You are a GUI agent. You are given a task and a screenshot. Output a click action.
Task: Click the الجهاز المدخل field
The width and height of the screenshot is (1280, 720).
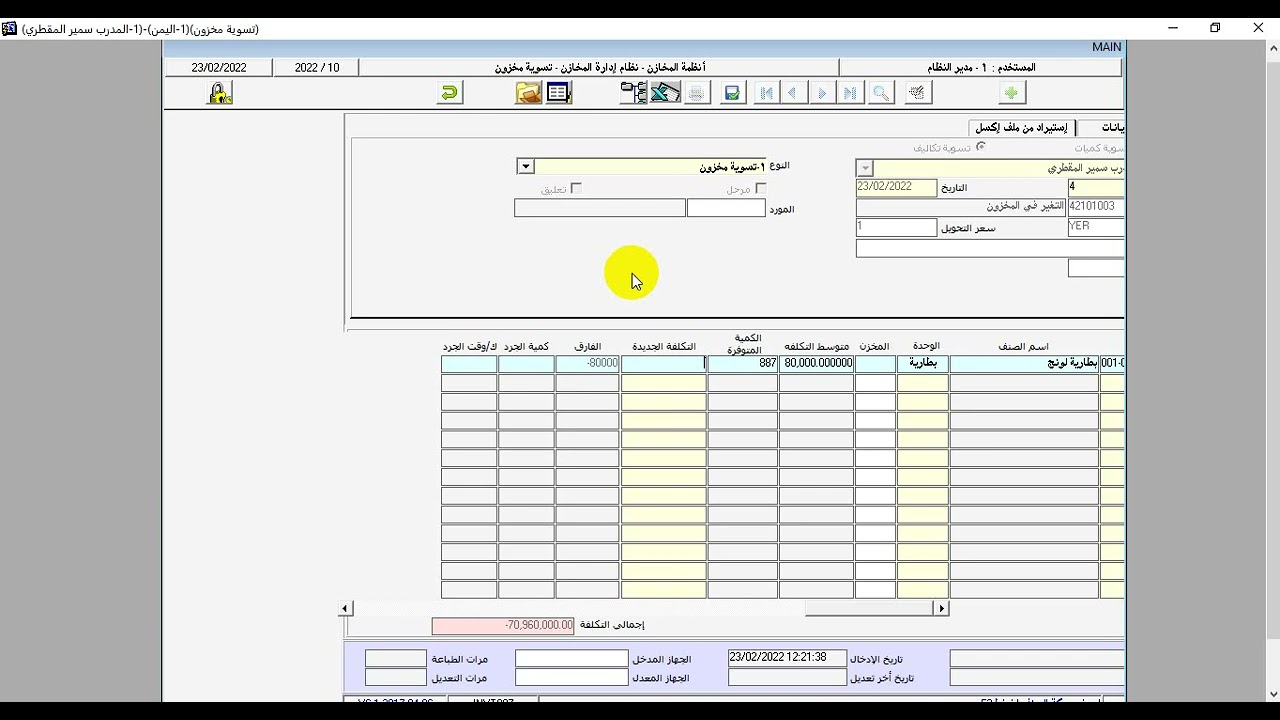click(x=571, y=659)
